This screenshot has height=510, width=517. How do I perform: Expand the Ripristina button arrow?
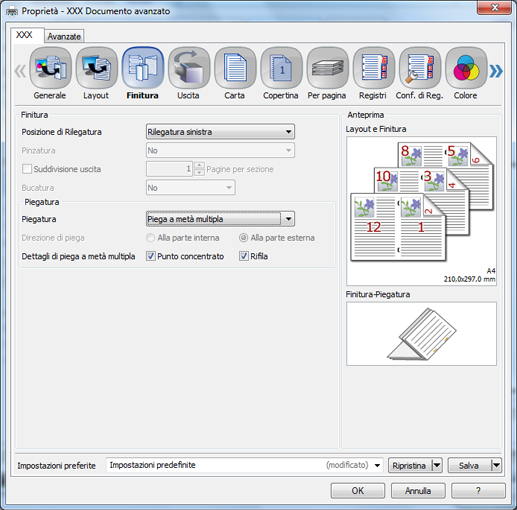point(437,465)
